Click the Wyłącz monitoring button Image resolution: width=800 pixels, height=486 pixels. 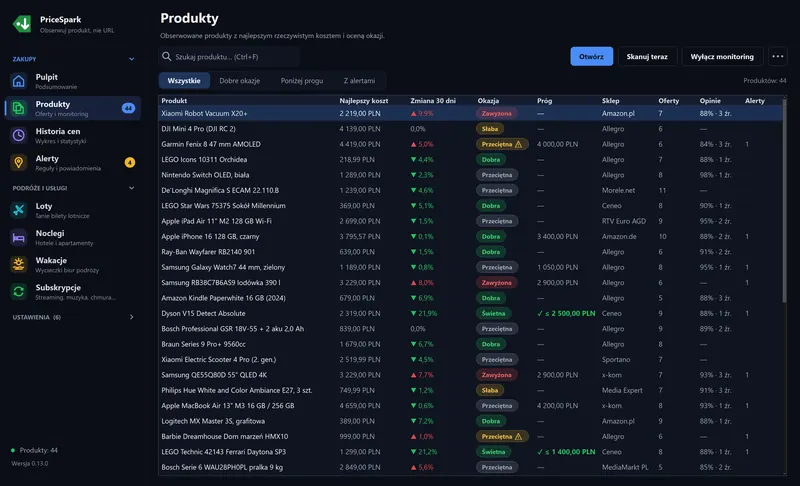(x=722, y=57)
